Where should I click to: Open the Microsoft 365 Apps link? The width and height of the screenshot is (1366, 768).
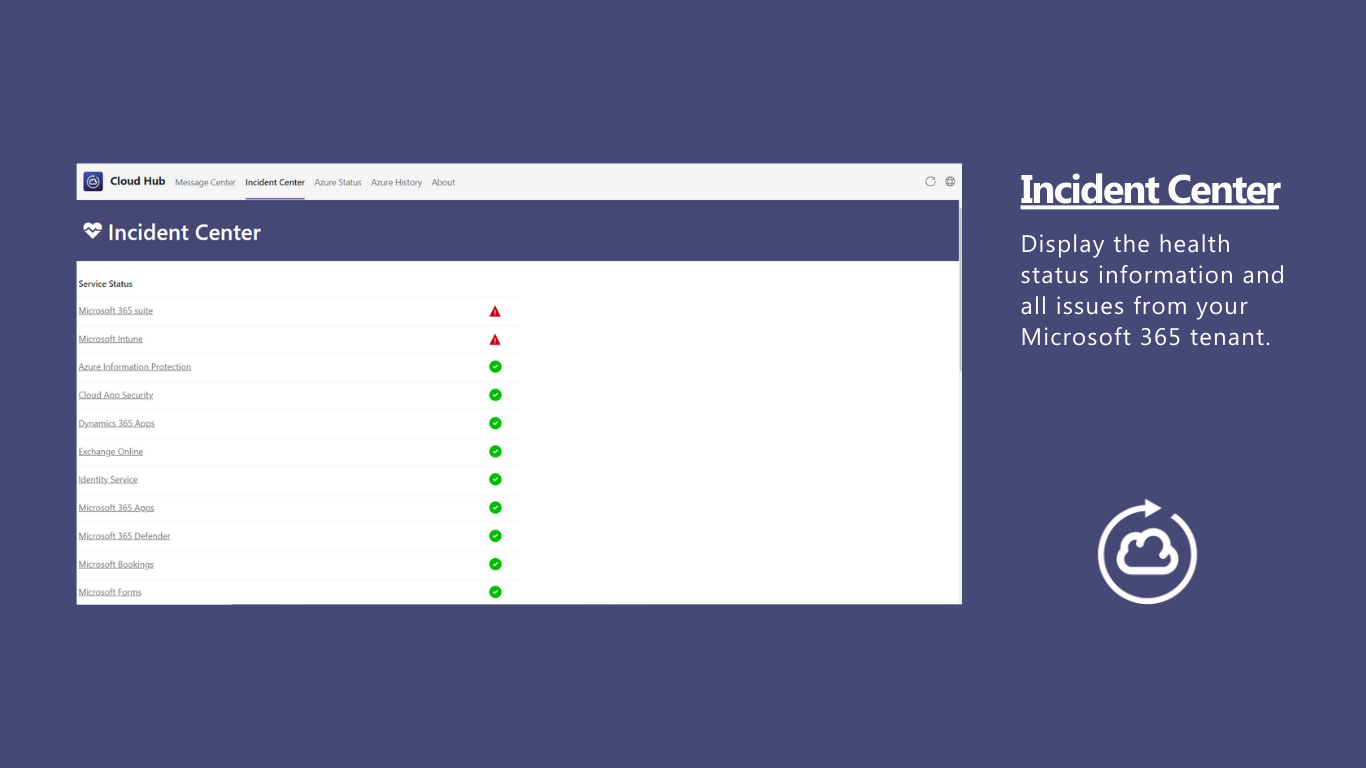pos(117,508)
